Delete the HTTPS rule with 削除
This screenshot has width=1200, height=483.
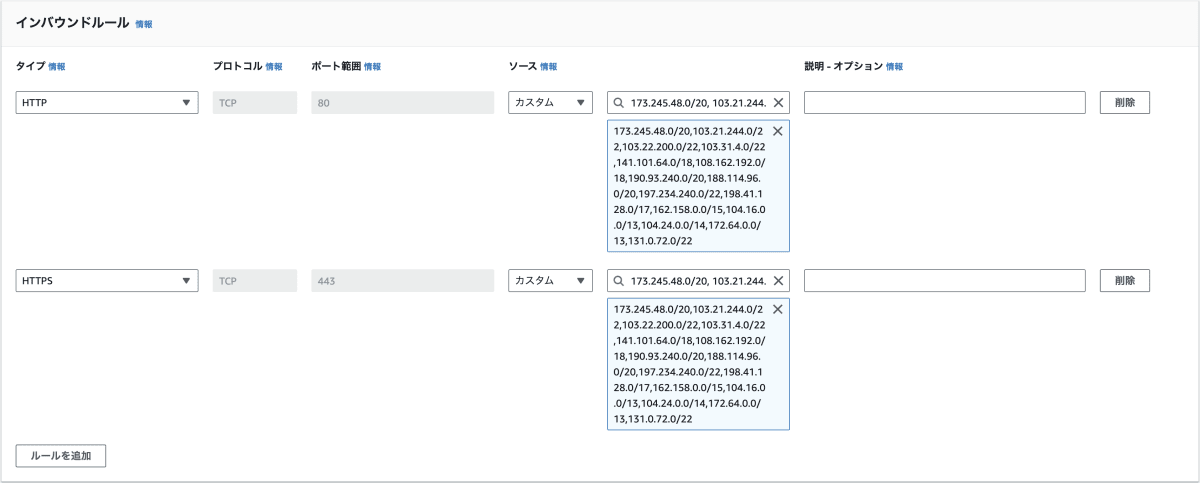tap(1125, 281)
